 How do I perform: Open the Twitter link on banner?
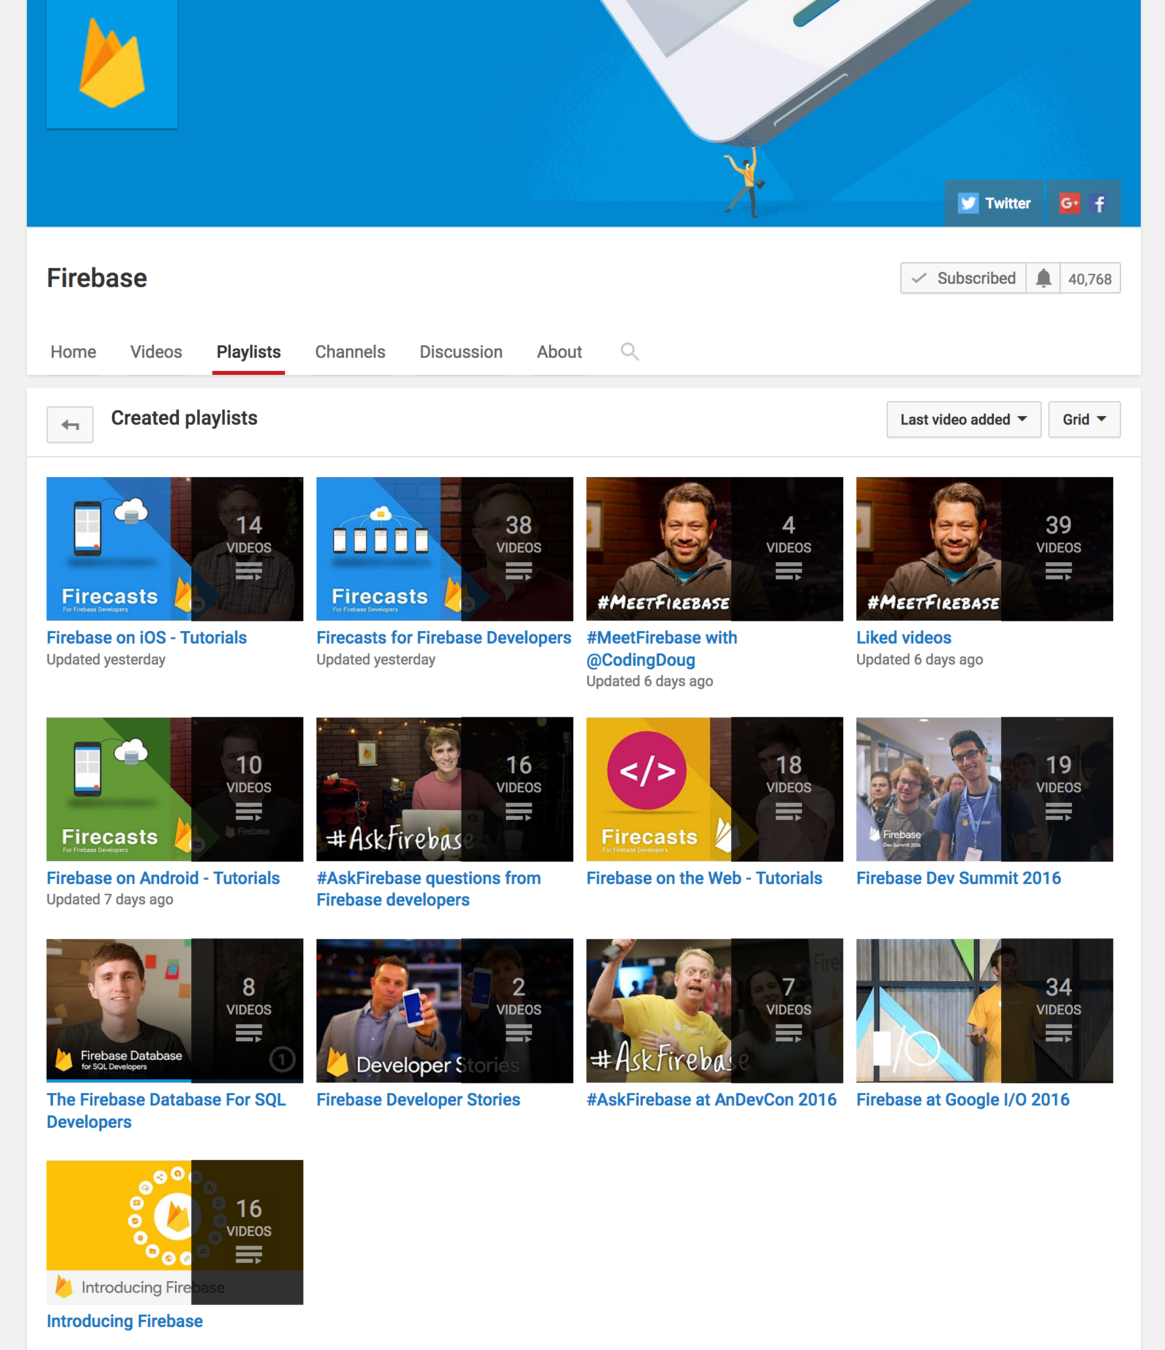pyautogui.click(x=994, y=203)
